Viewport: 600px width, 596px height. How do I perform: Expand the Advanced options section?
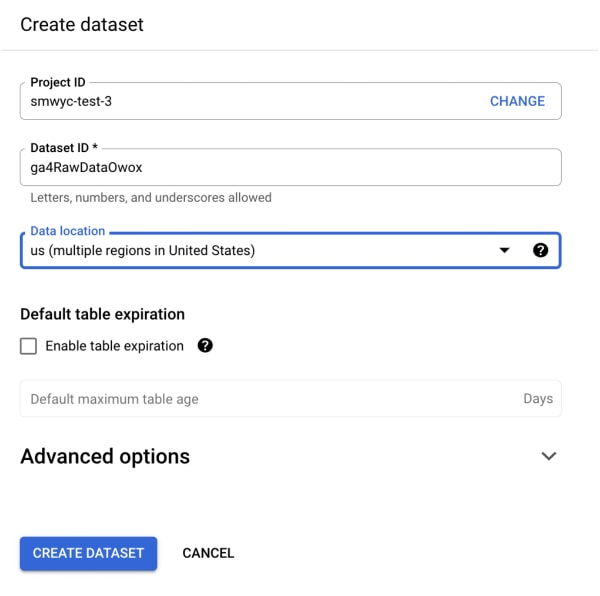tap(105, 456)
